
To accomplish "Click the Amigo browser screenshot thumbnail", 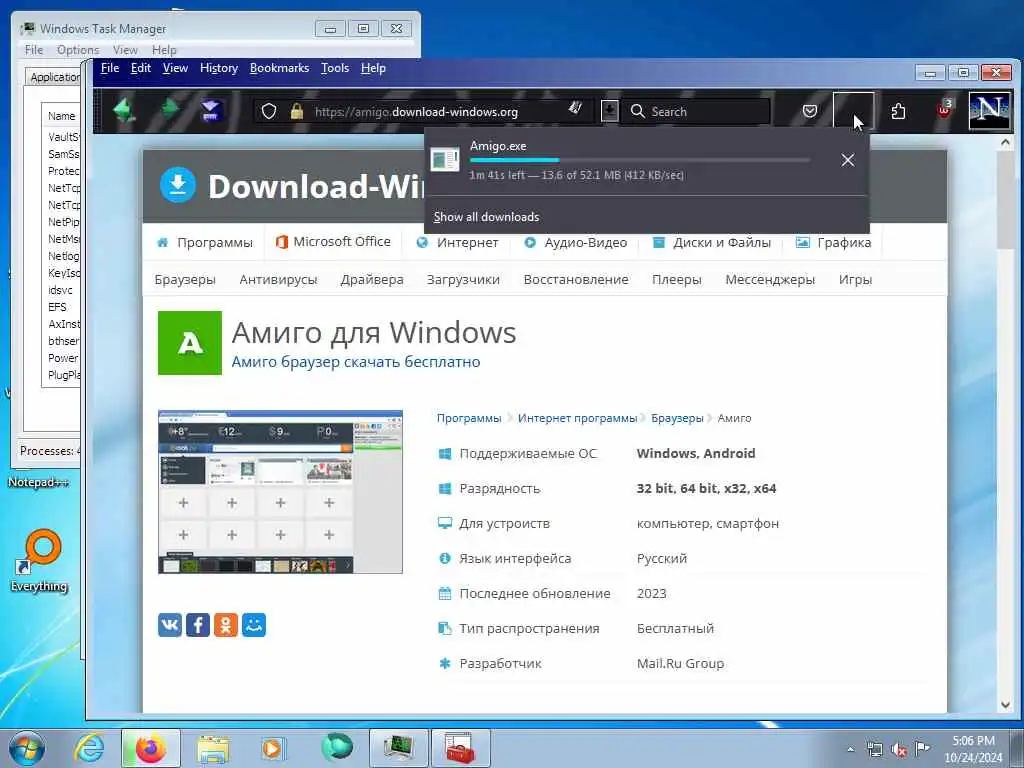I will pyautogui.click(x=280, y=492).
